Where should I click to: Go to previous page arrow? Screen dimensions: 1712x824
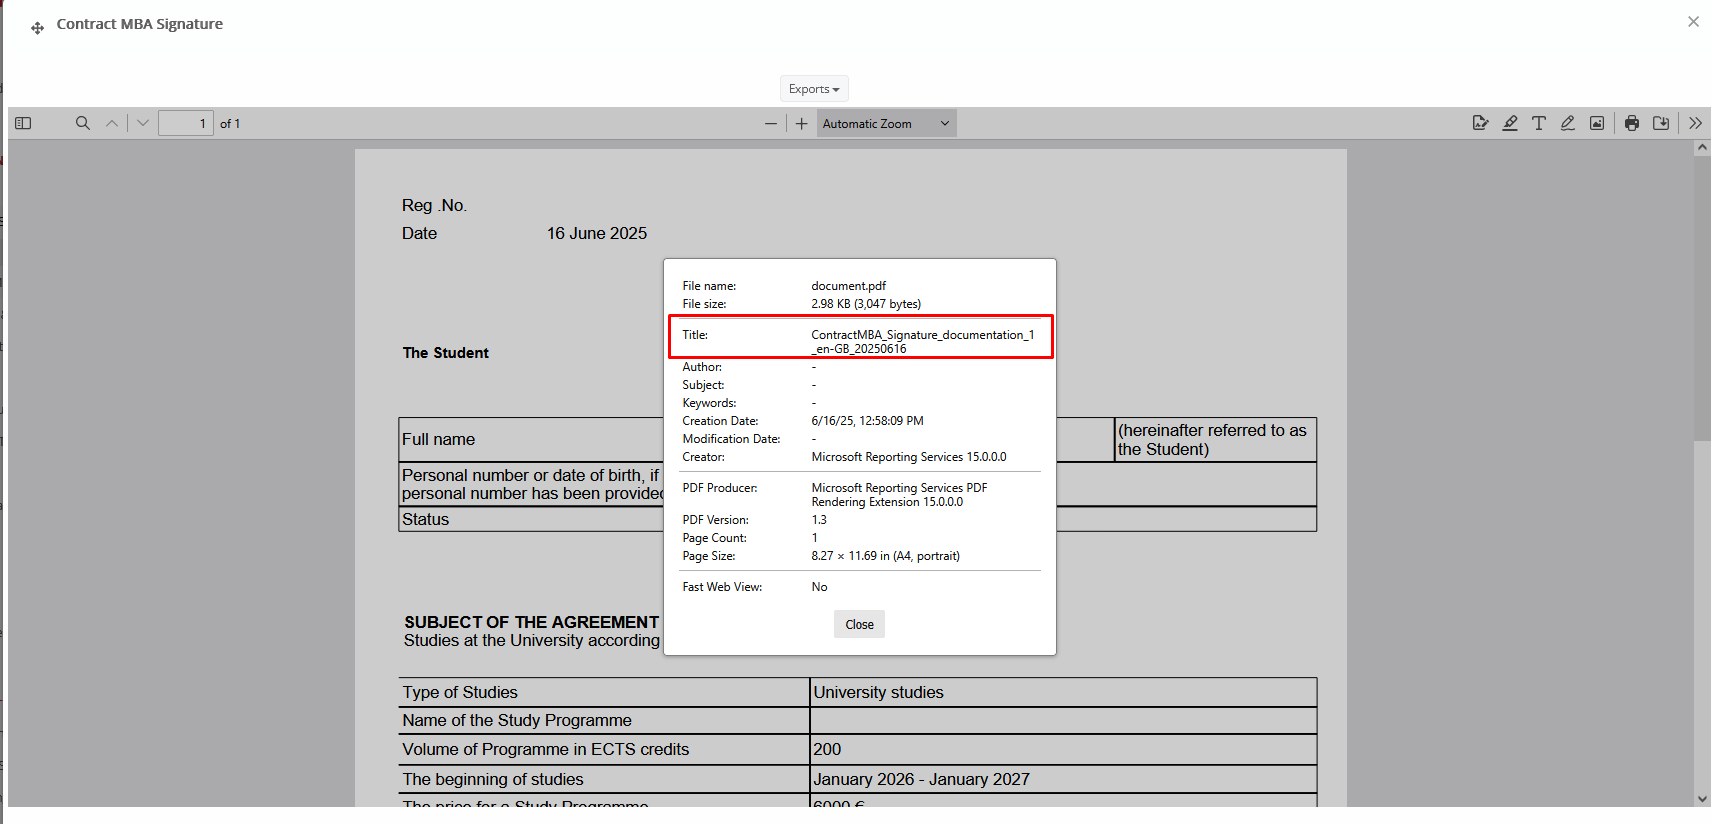tap(112, 123)
